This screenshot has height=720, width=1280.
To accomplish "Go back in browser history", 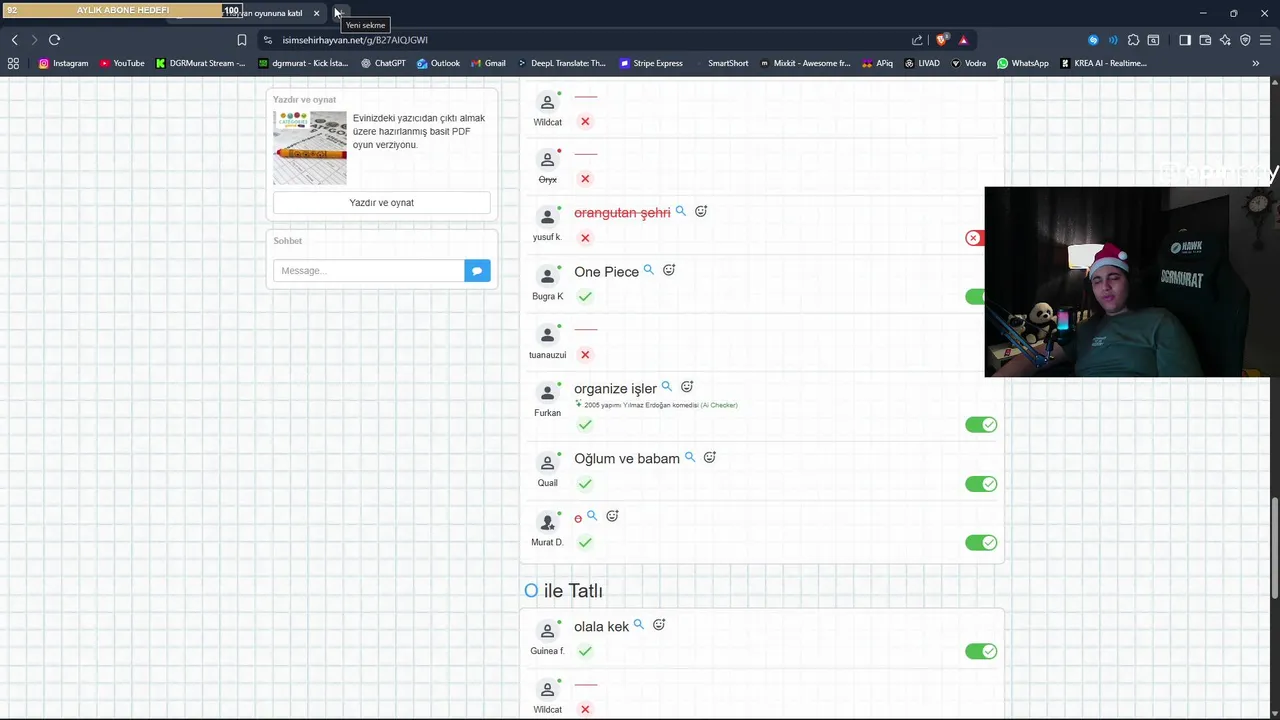I will [14, 40].
